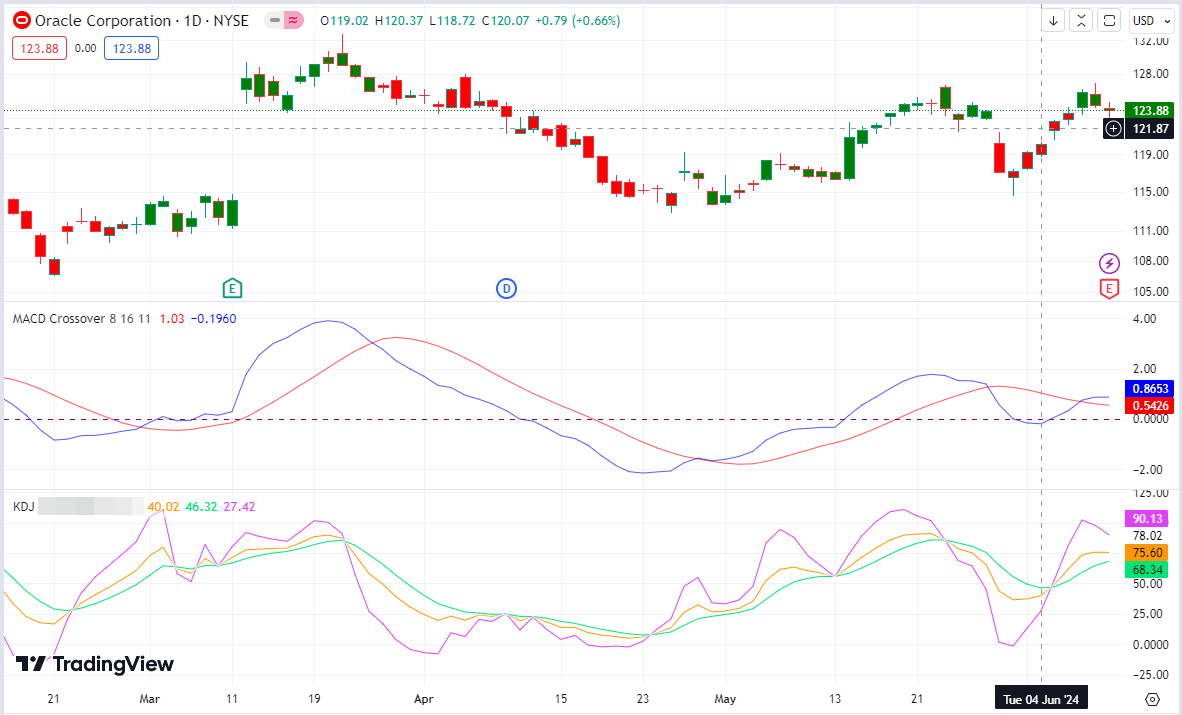The width and height of the screenshot is (1182, 715).
Task: Click the black 121.87 crosshair price label
Action: tap(1150, 129)
